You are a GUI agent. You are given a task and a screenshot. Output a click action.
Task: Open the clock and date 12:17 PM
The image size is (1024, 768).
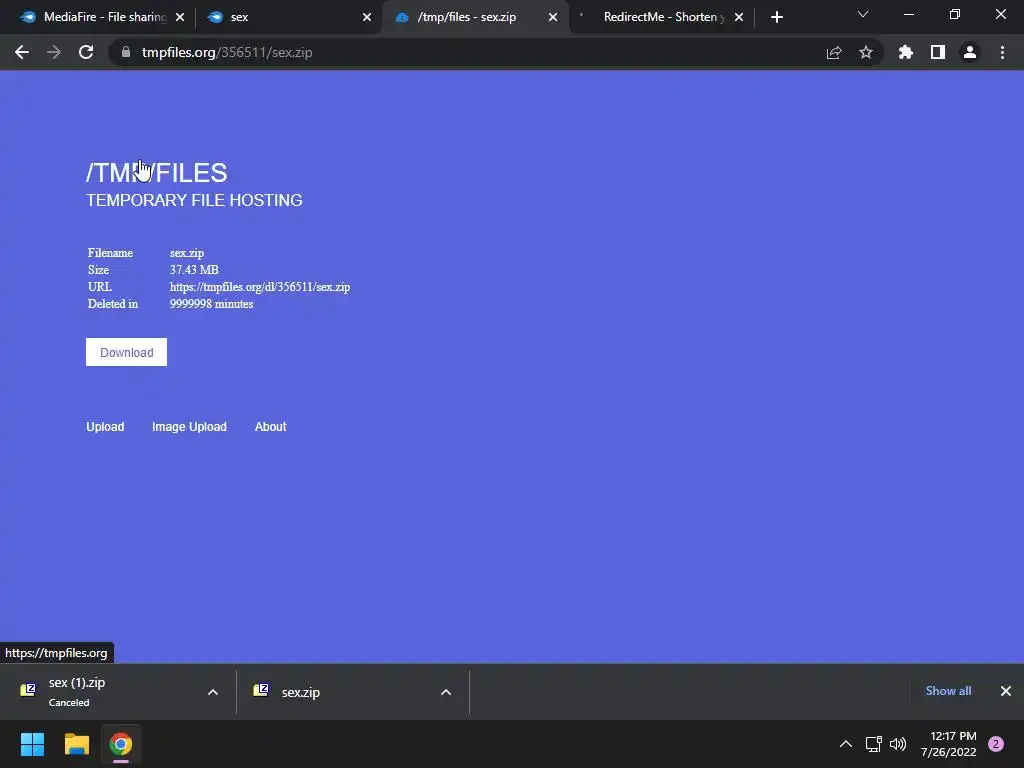tap(949, 744)
